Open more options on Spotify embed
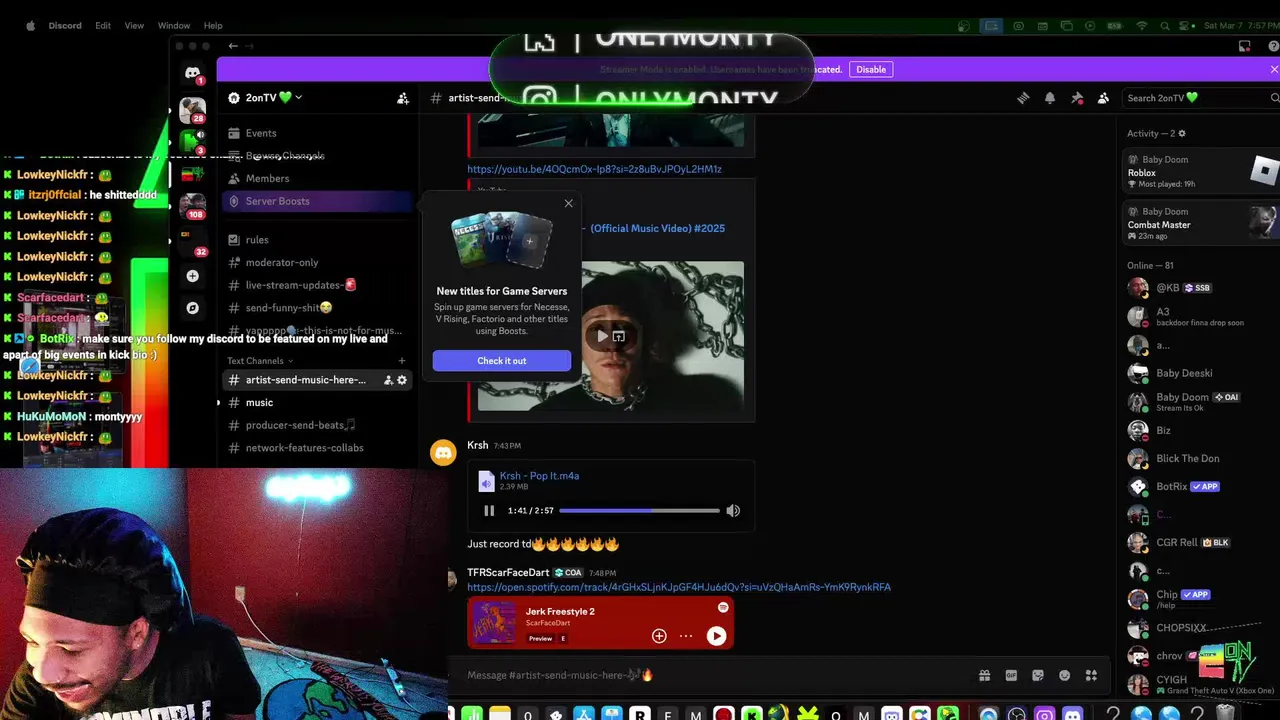Screen dimensions: 1280x720 [686, 635]
